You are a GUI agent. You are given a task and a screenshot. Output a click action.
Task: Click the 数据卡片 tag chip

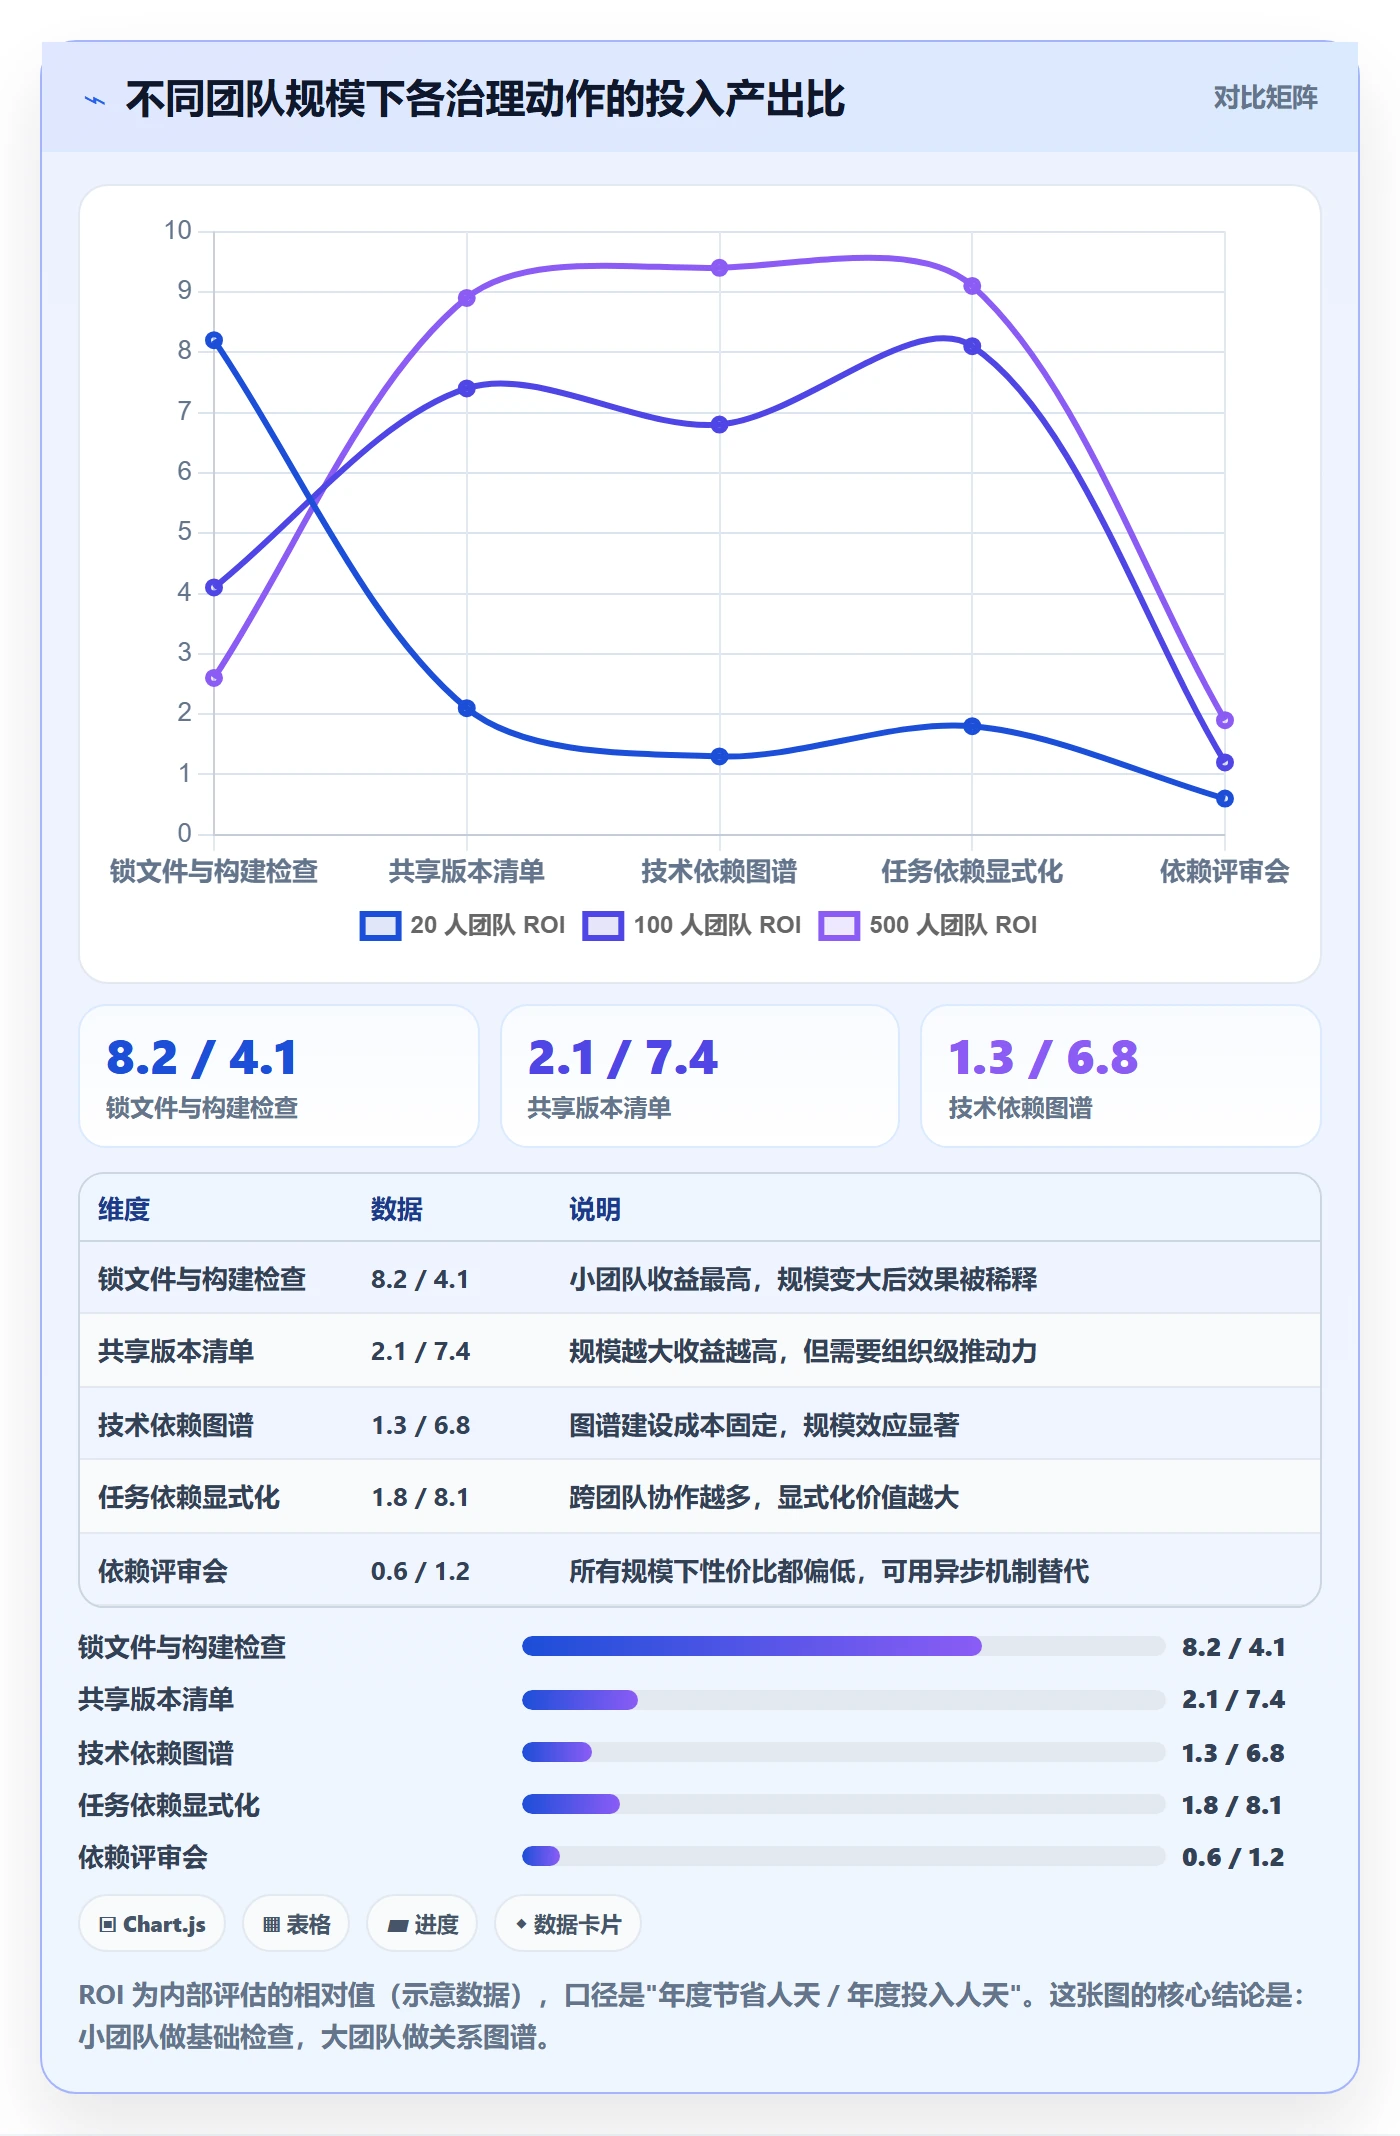tap(568, 1924)
